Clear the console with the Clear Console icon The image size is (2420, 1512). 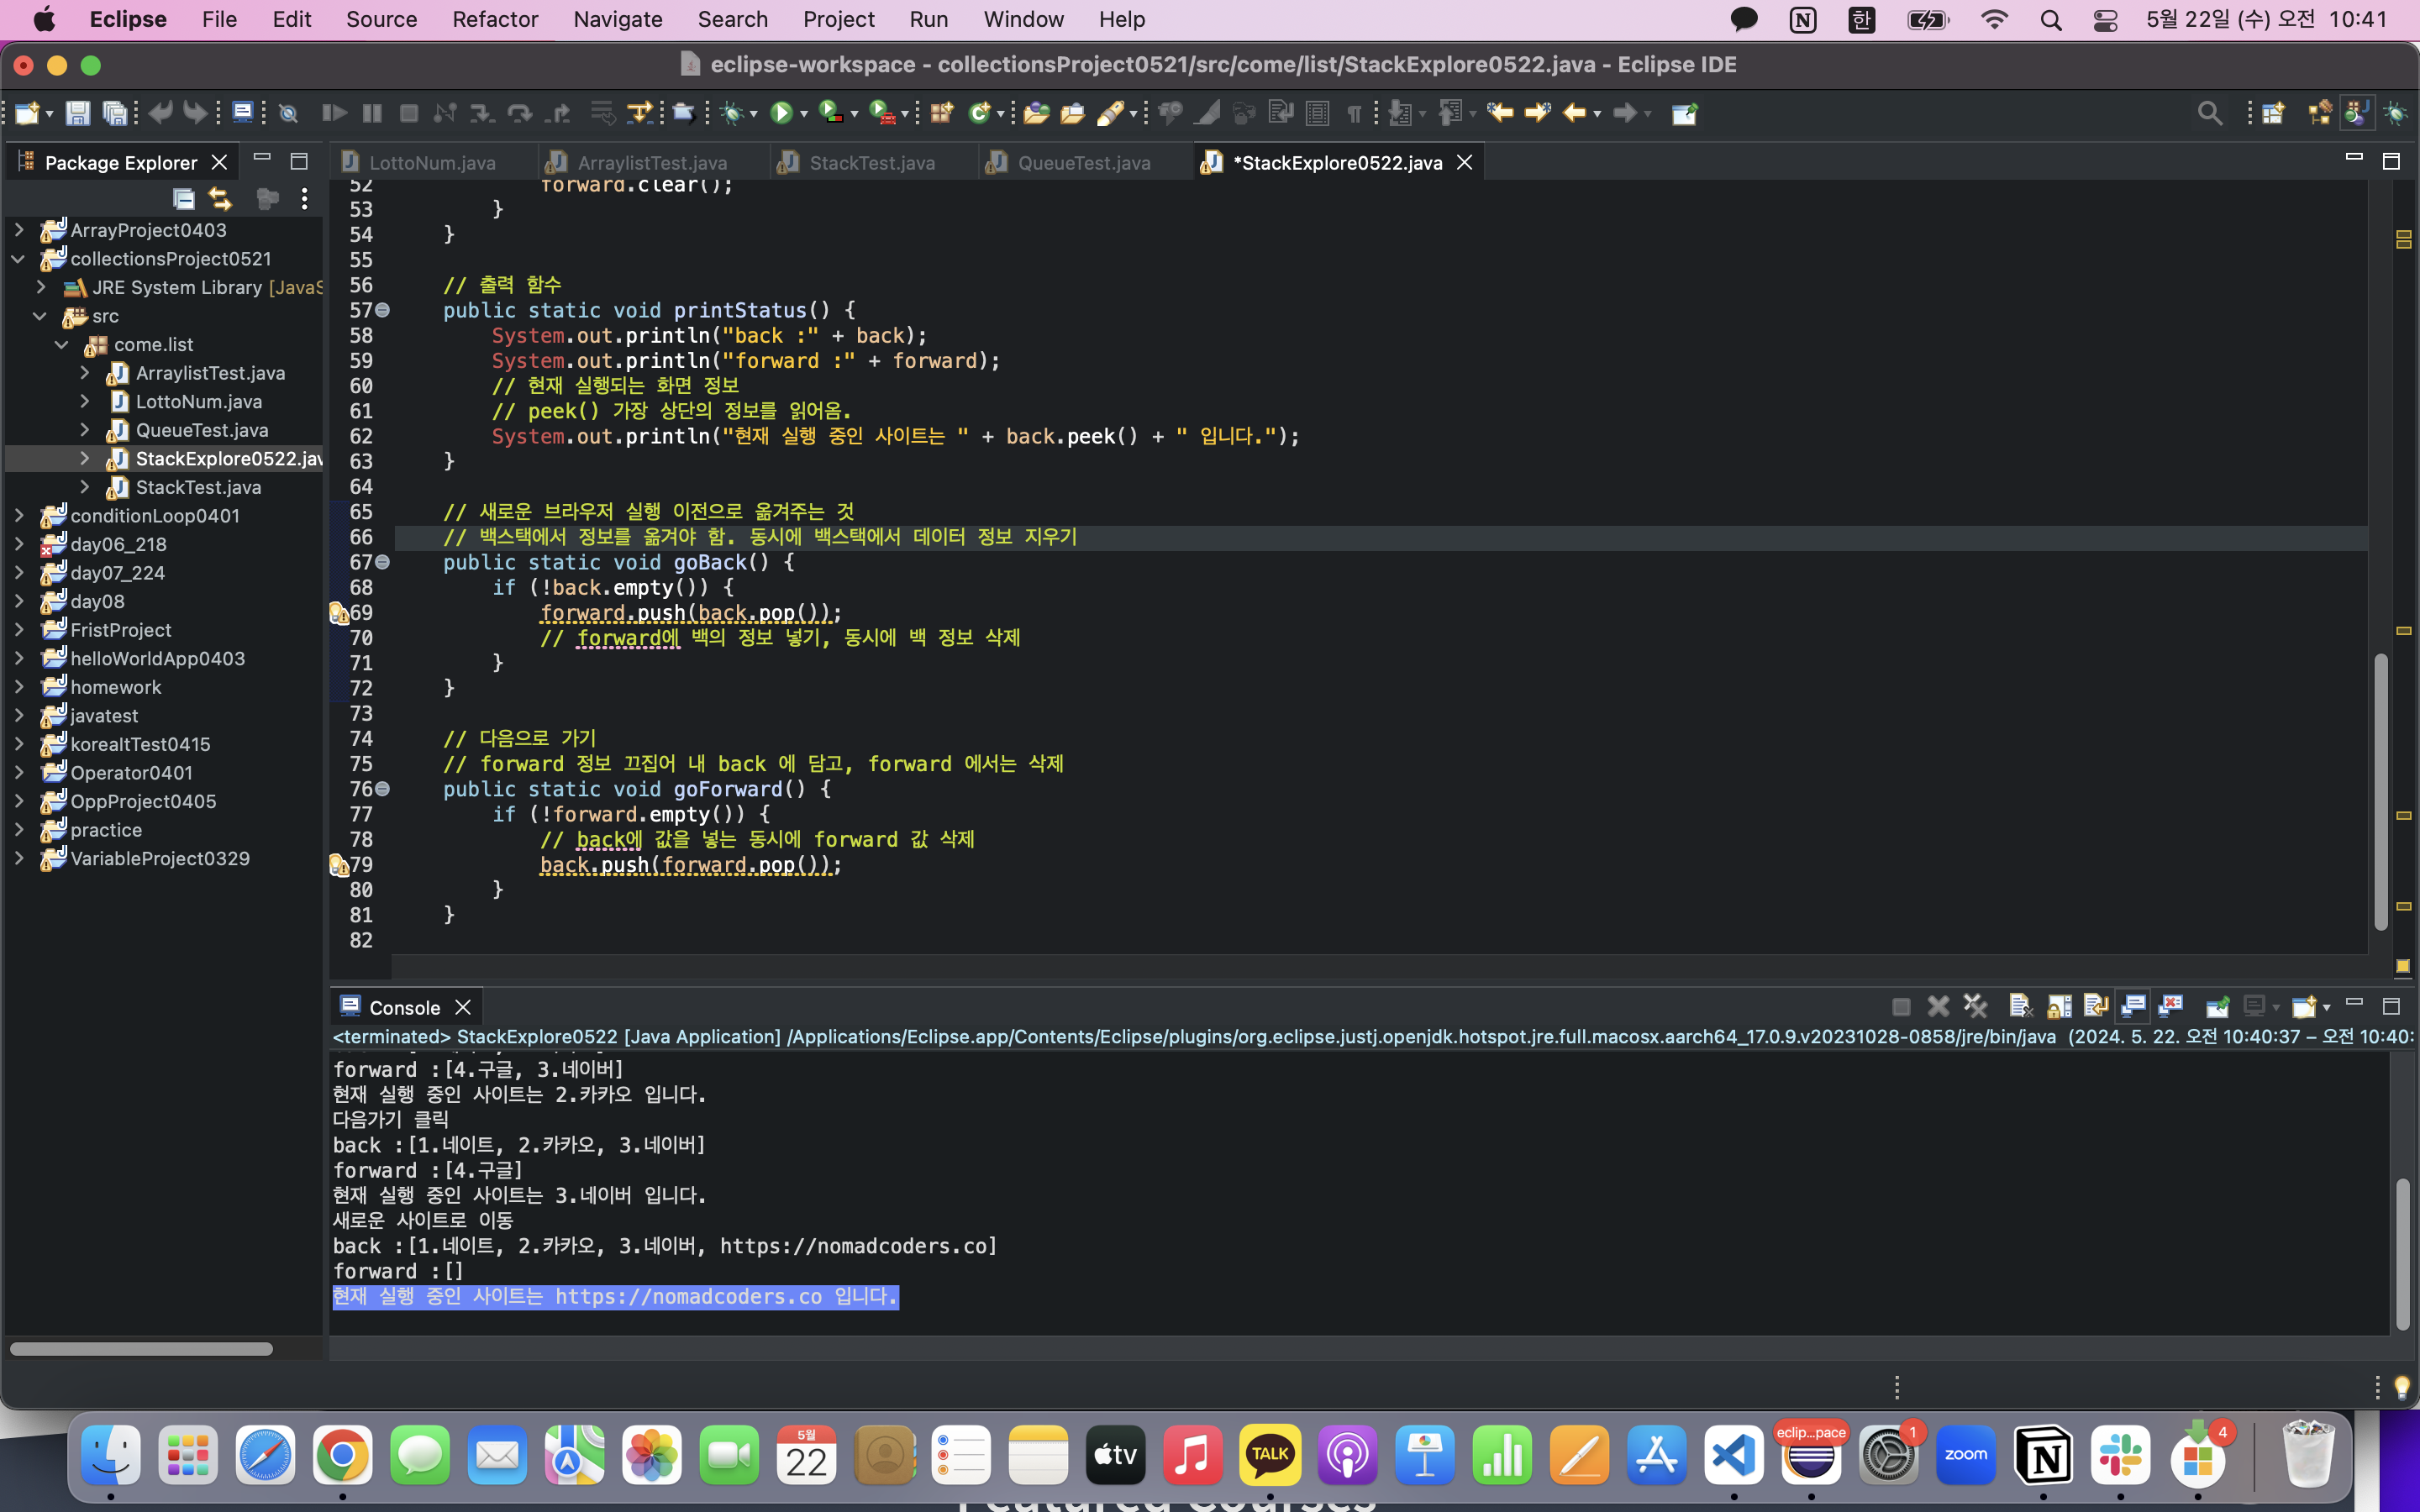[2019, 1006]
